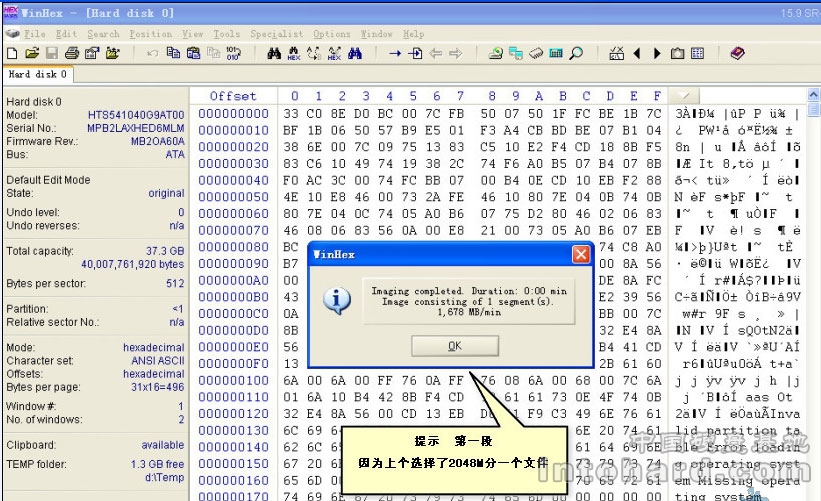
Task: Click the scrollbar up arrow
Action: pos(813,95)
